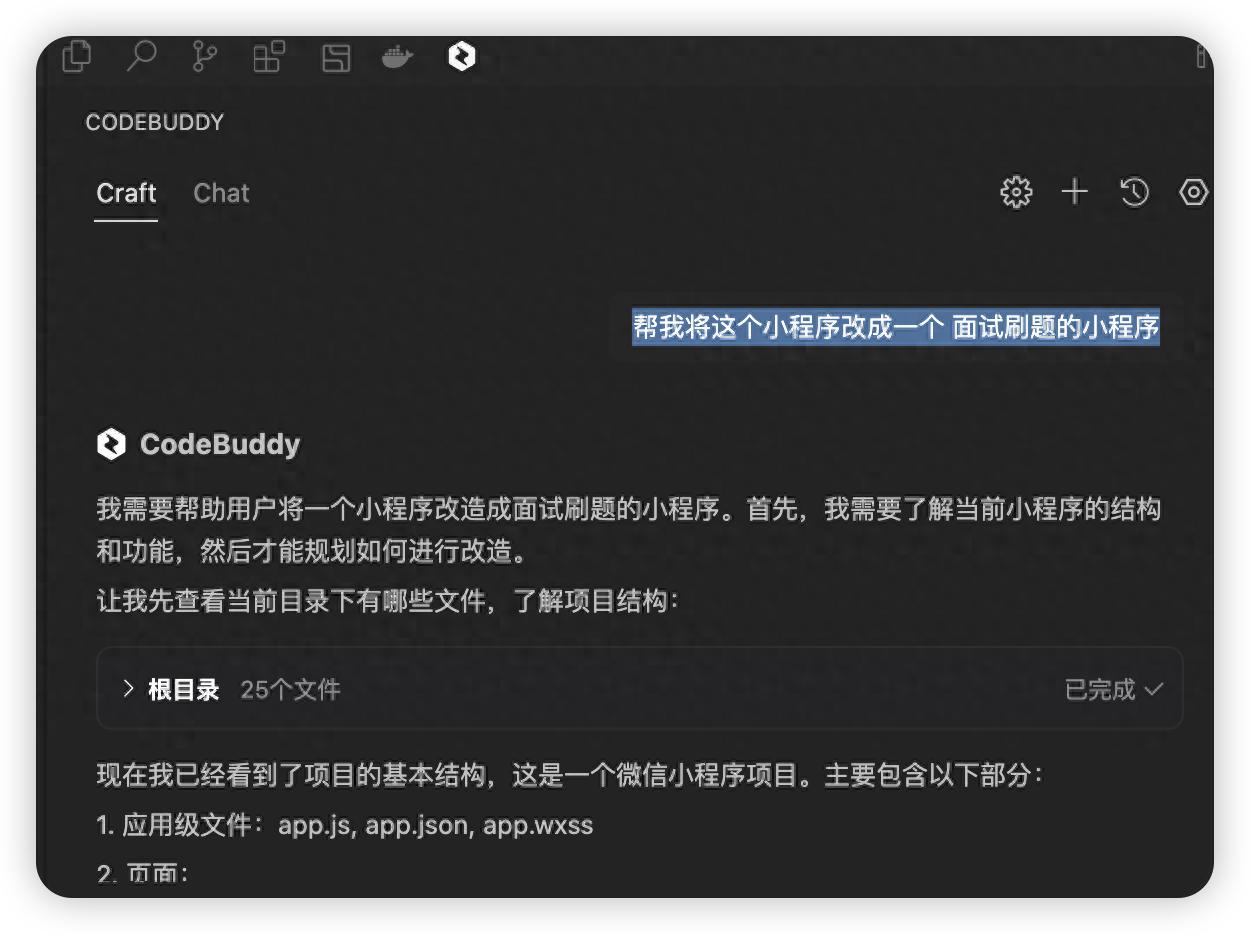
Task: Open the Source Control view
Action: tap(205, 58)
